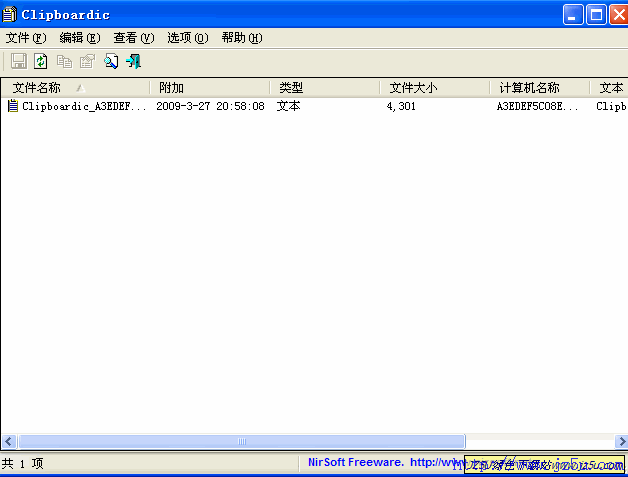Viewport: 628px width, 477px height.
Task: Click the date 2009-3-27 20:58:08
Action: click(210, 106)
